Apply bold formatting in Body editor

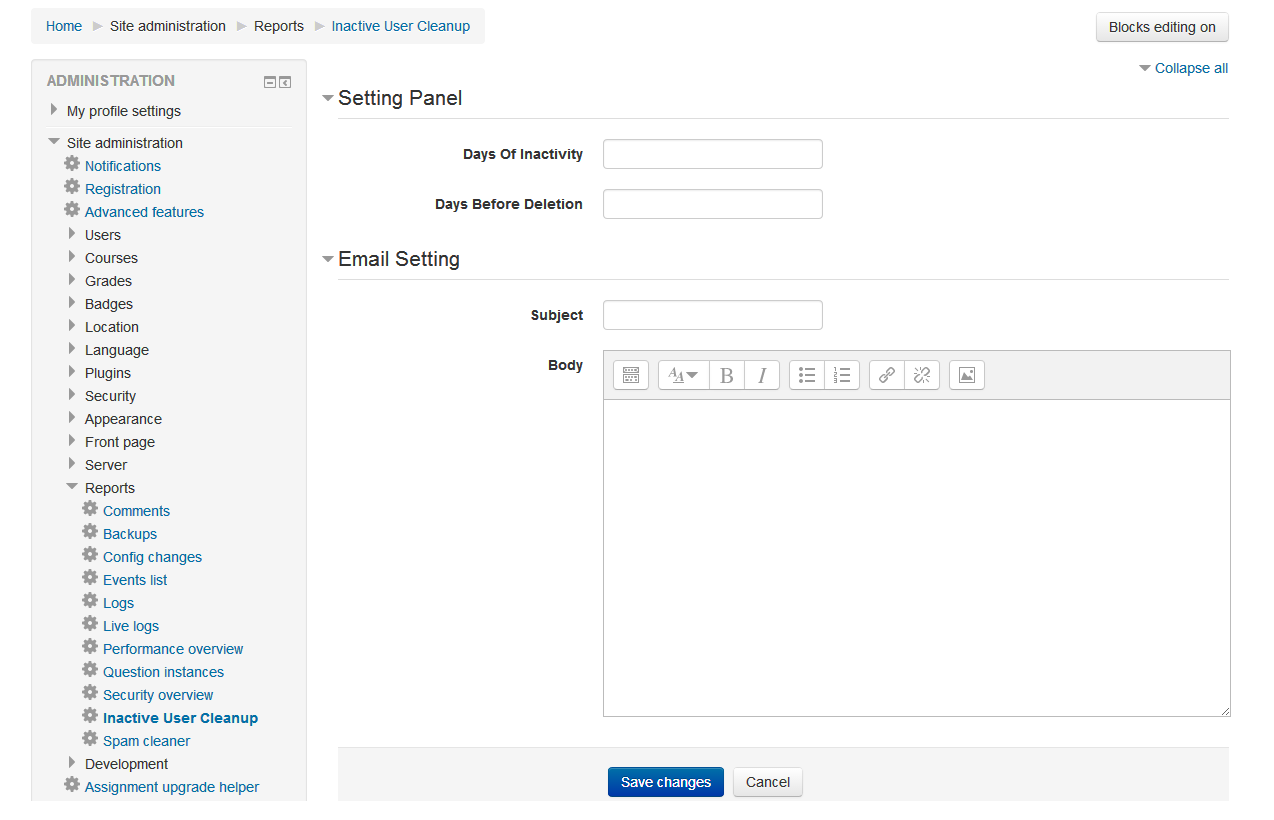point(727,375)
